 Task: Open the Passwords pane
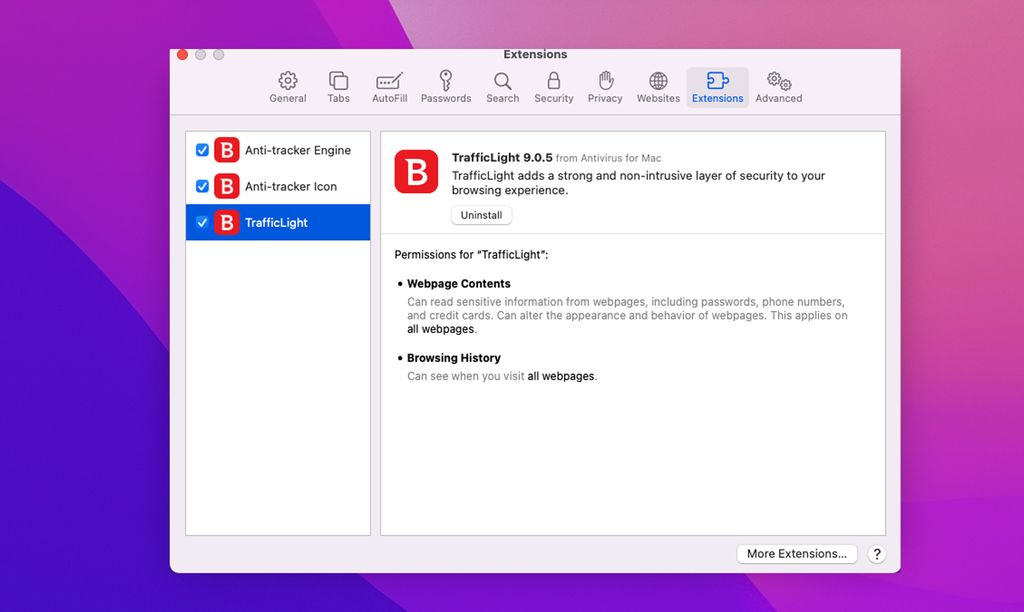pyautogui.click(x=446, y=86)
